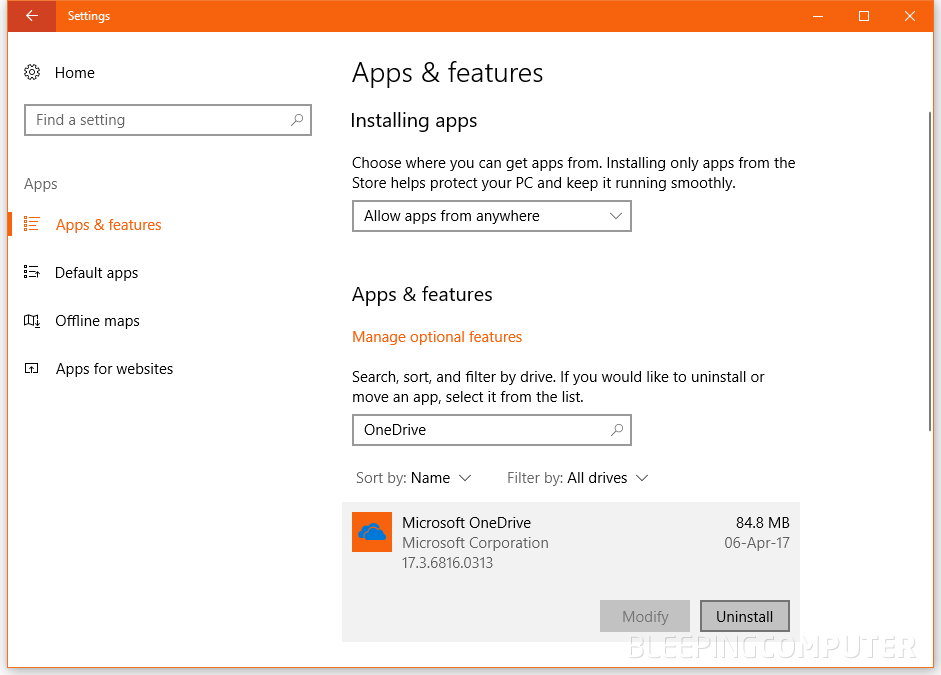The image size is (941, 675).
Task: Open the Home settings page
Action: (75, 73)
